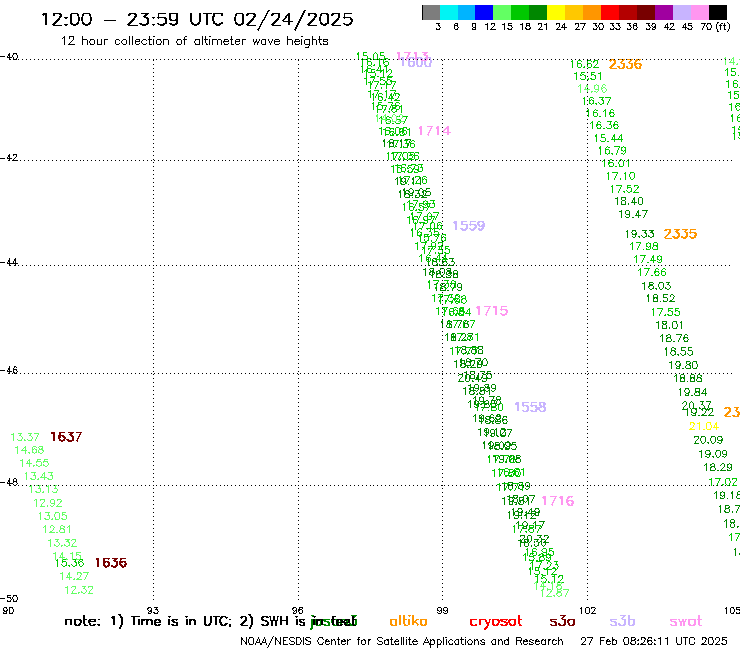
Task: Click the longitude axis label 93
Action: pyautogui.click(x=152, y=611)
